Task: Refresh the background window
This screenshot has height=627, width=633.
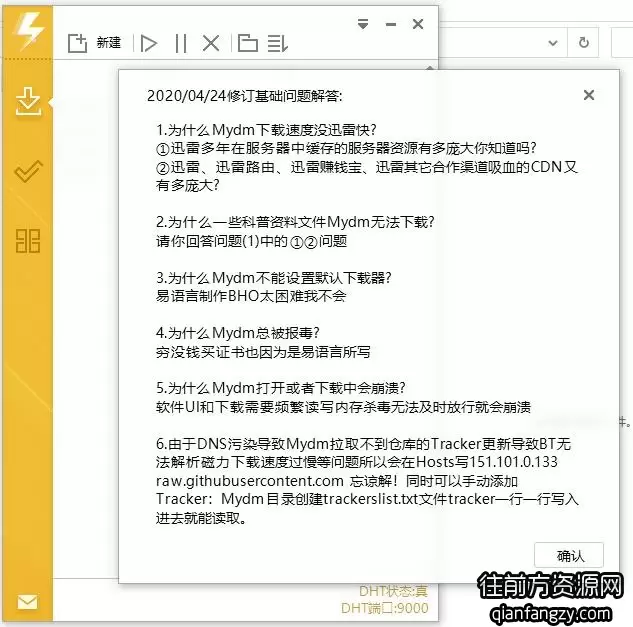Action: click(x=584, y=42)
